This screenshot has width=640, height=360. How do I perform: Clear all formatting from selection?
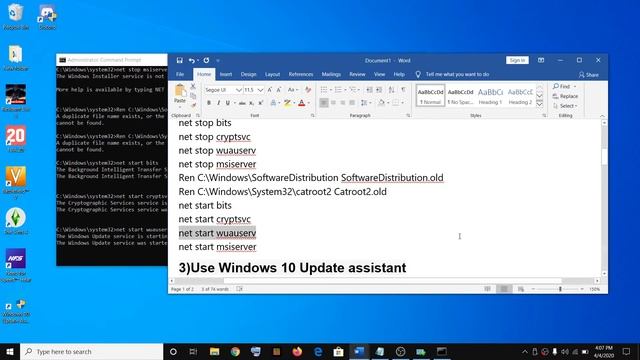[308, 90]
